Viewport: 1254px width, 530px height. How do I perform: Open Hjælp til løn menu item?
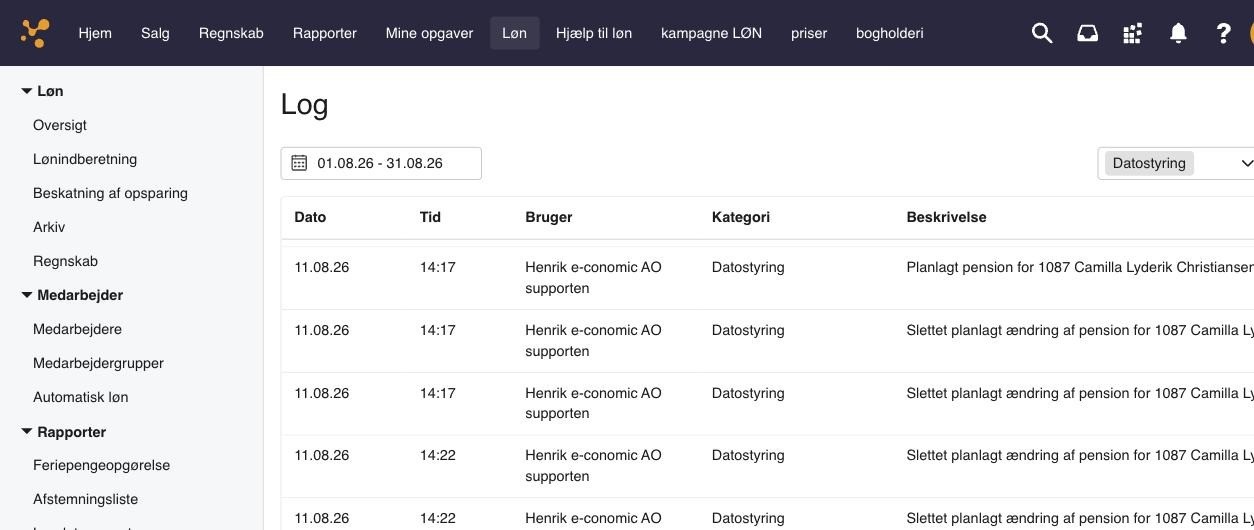click(594, 33)
